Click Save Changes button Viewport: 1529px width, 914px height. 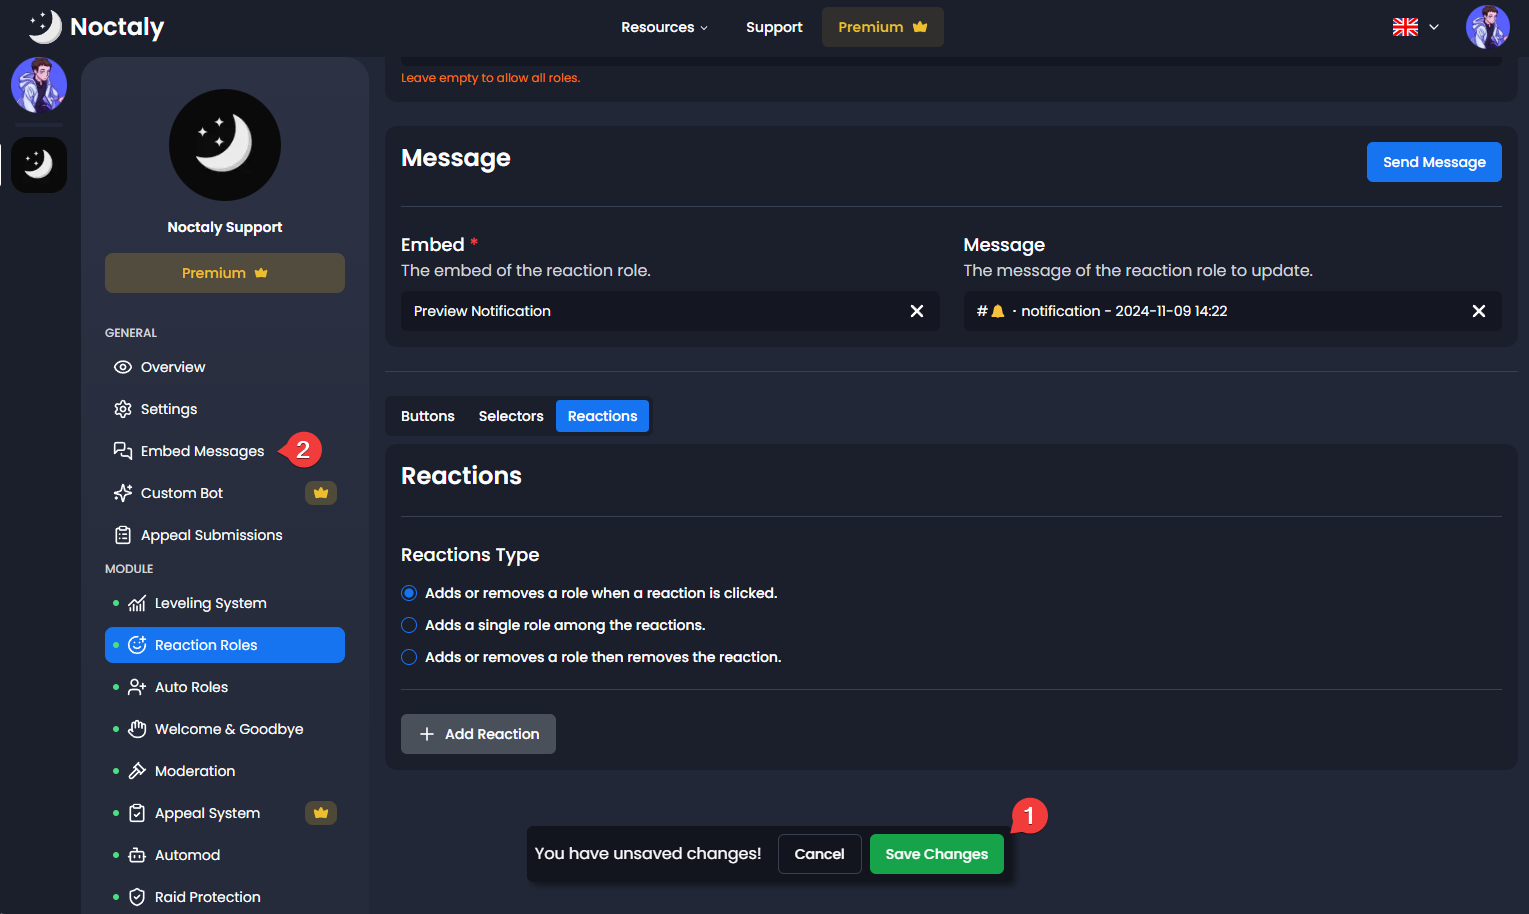tap(937, 854)
